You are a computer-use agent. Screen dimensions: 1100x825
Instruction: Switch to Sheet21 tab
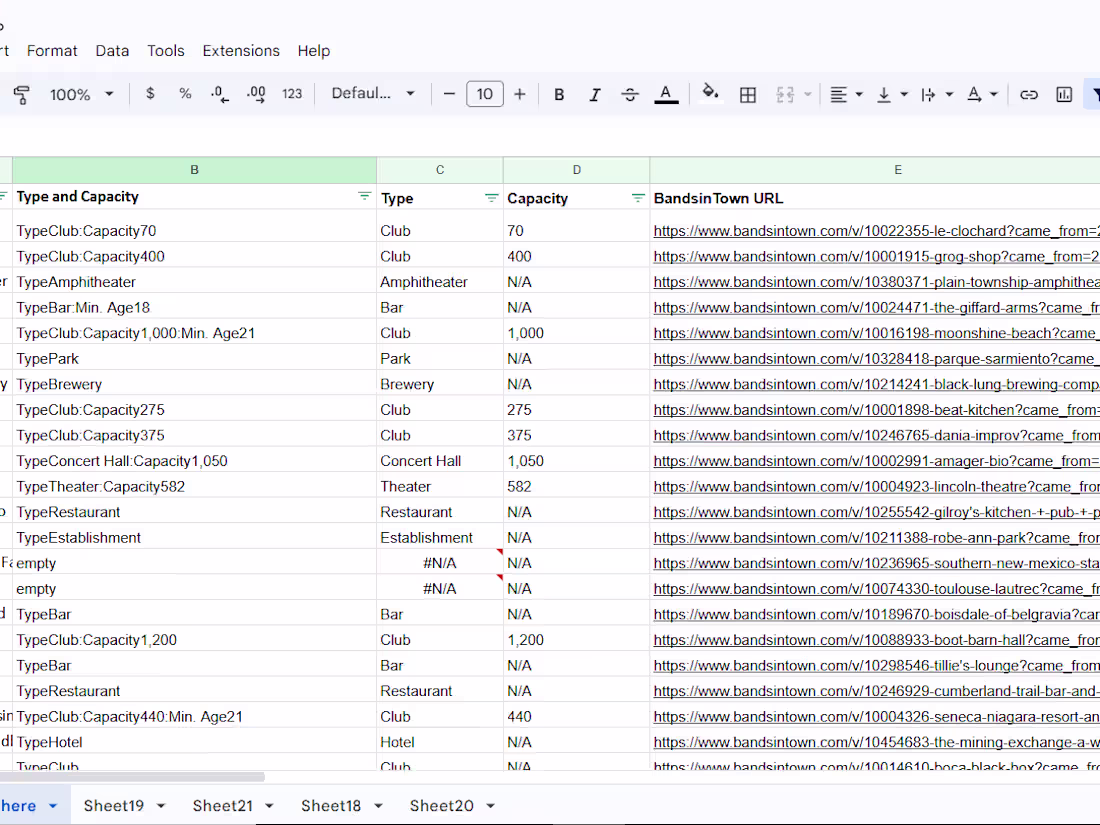click(222, 805)
